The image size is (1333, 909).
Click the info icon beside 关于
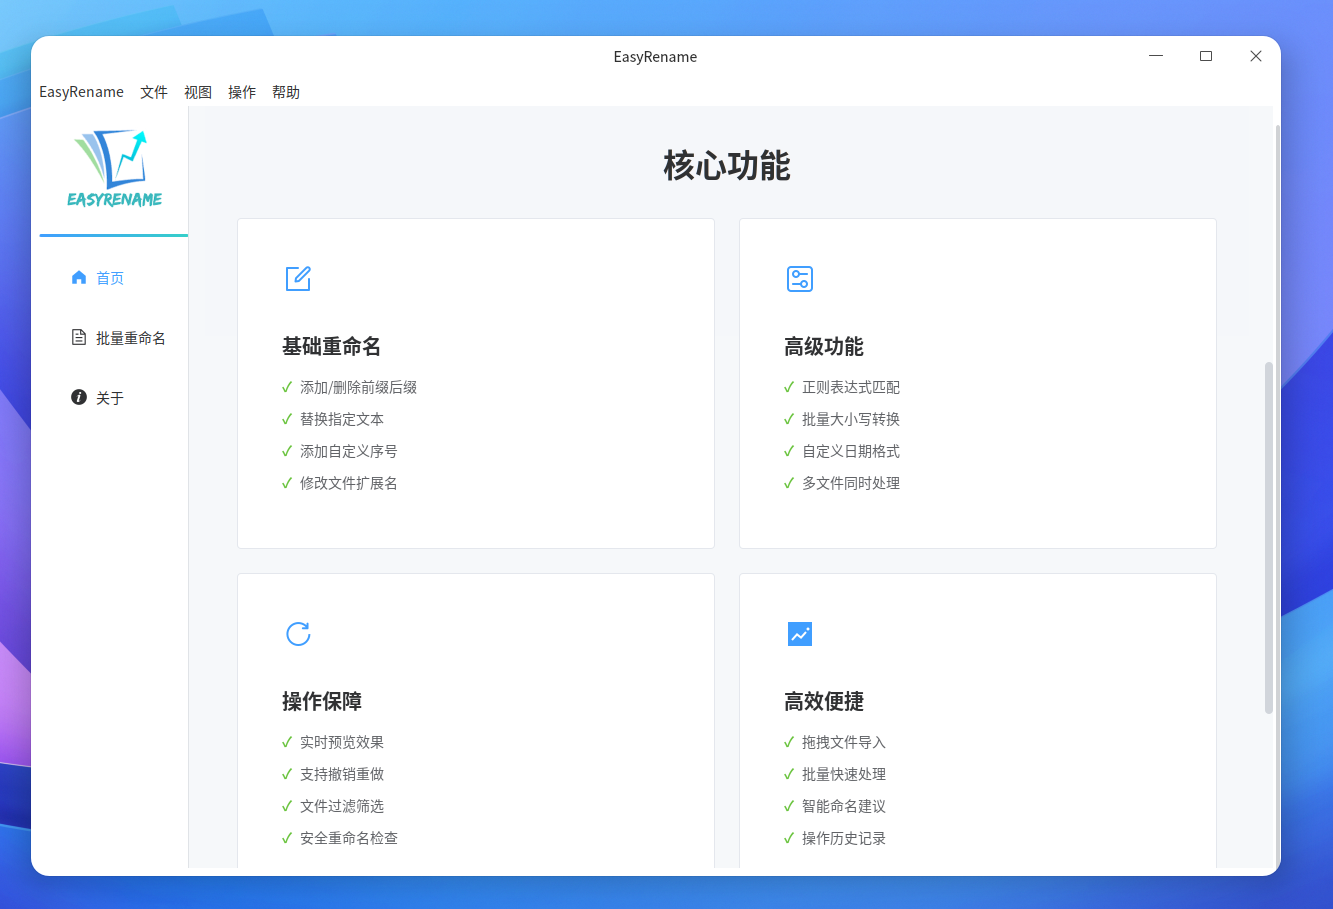click(x=79, y=397)
